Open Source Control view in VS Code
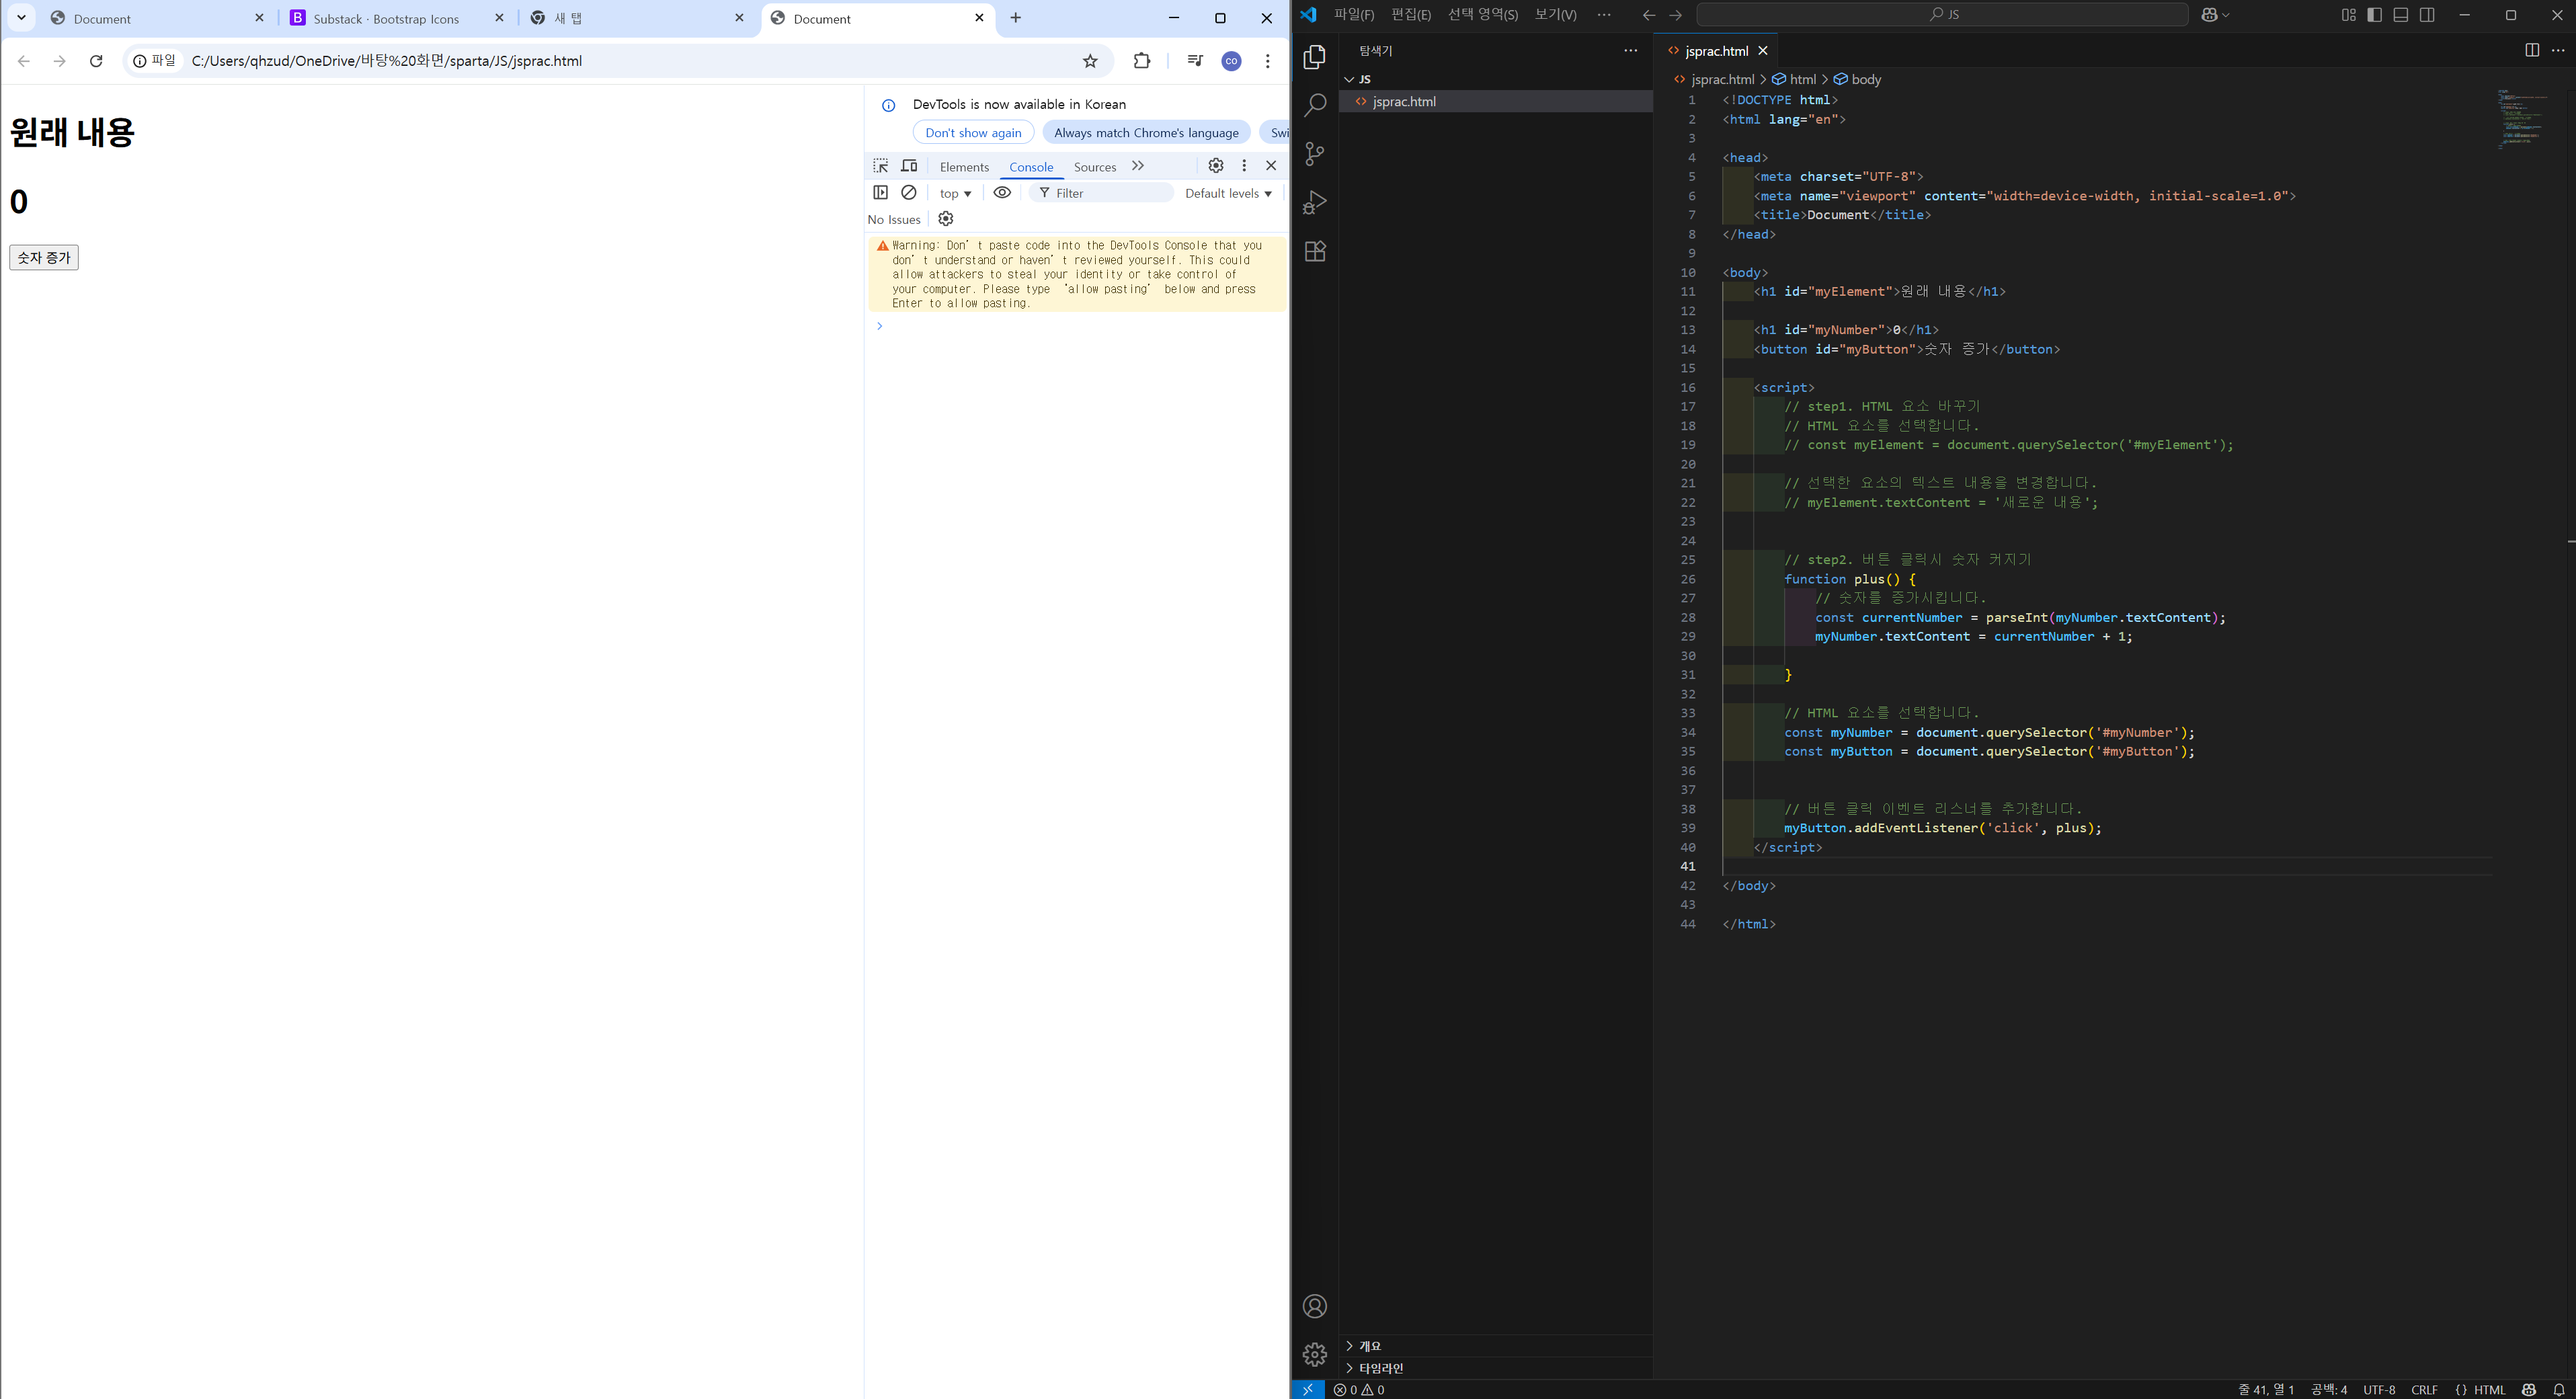Viewport: 2576px width, 1399px height. click(x=1315, y=154)
